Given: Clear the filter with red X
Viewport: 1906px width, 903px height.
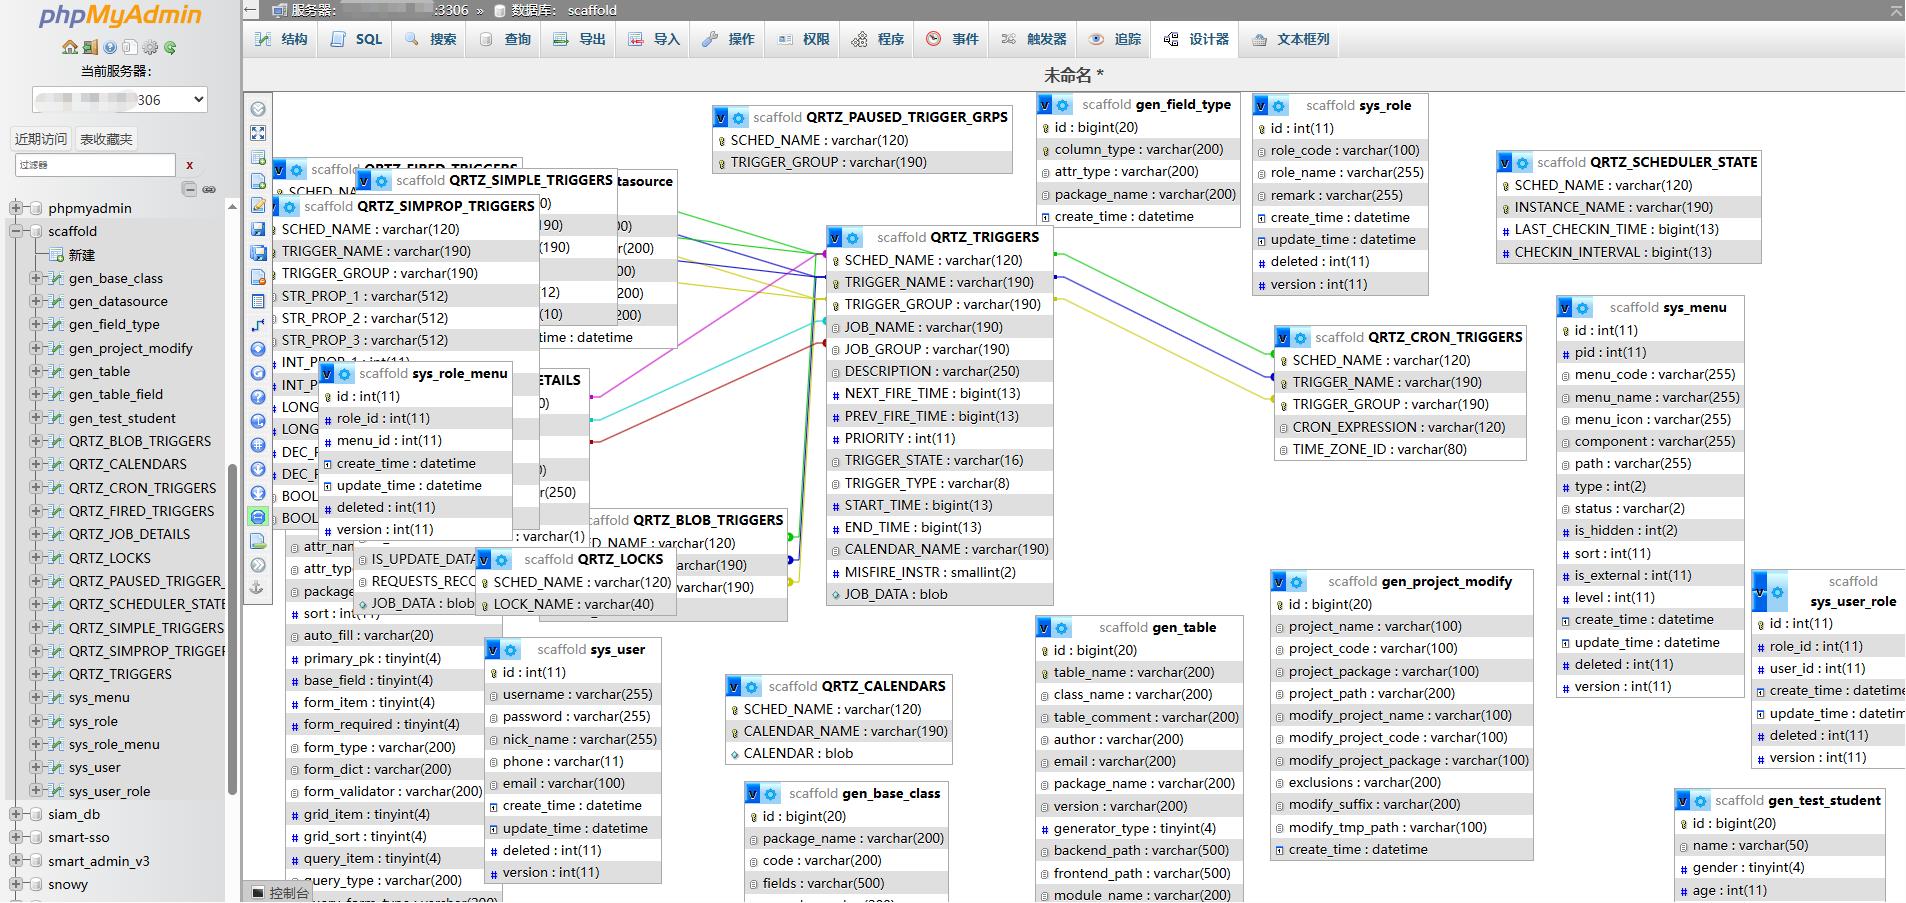Looking at the screenshot, I should 189,165.
